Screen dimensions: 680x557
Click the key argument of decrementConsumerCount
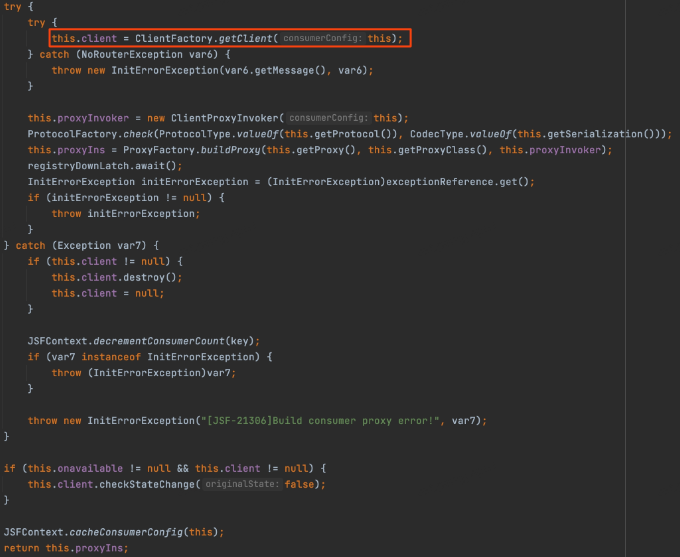(239, 341)
